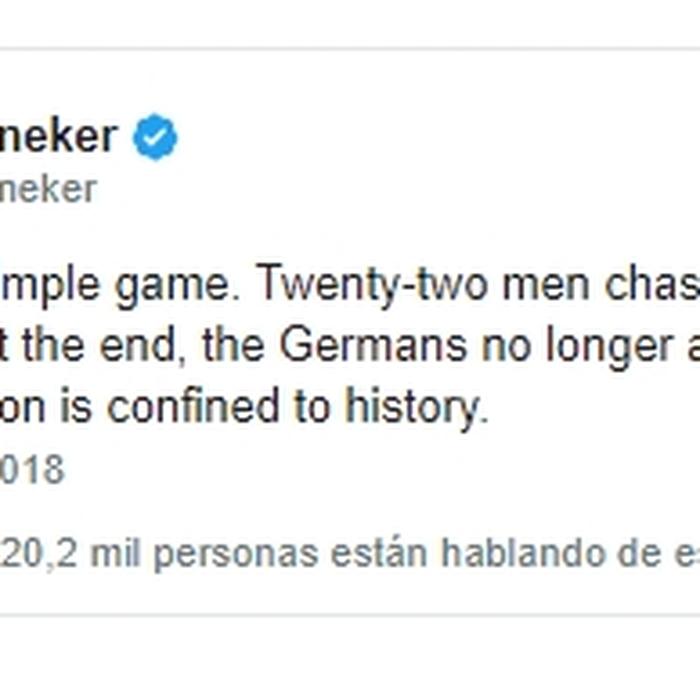Click the tweet line mentioning 'the end'
This screenshot has width=700, height=700.
(350, 346)
